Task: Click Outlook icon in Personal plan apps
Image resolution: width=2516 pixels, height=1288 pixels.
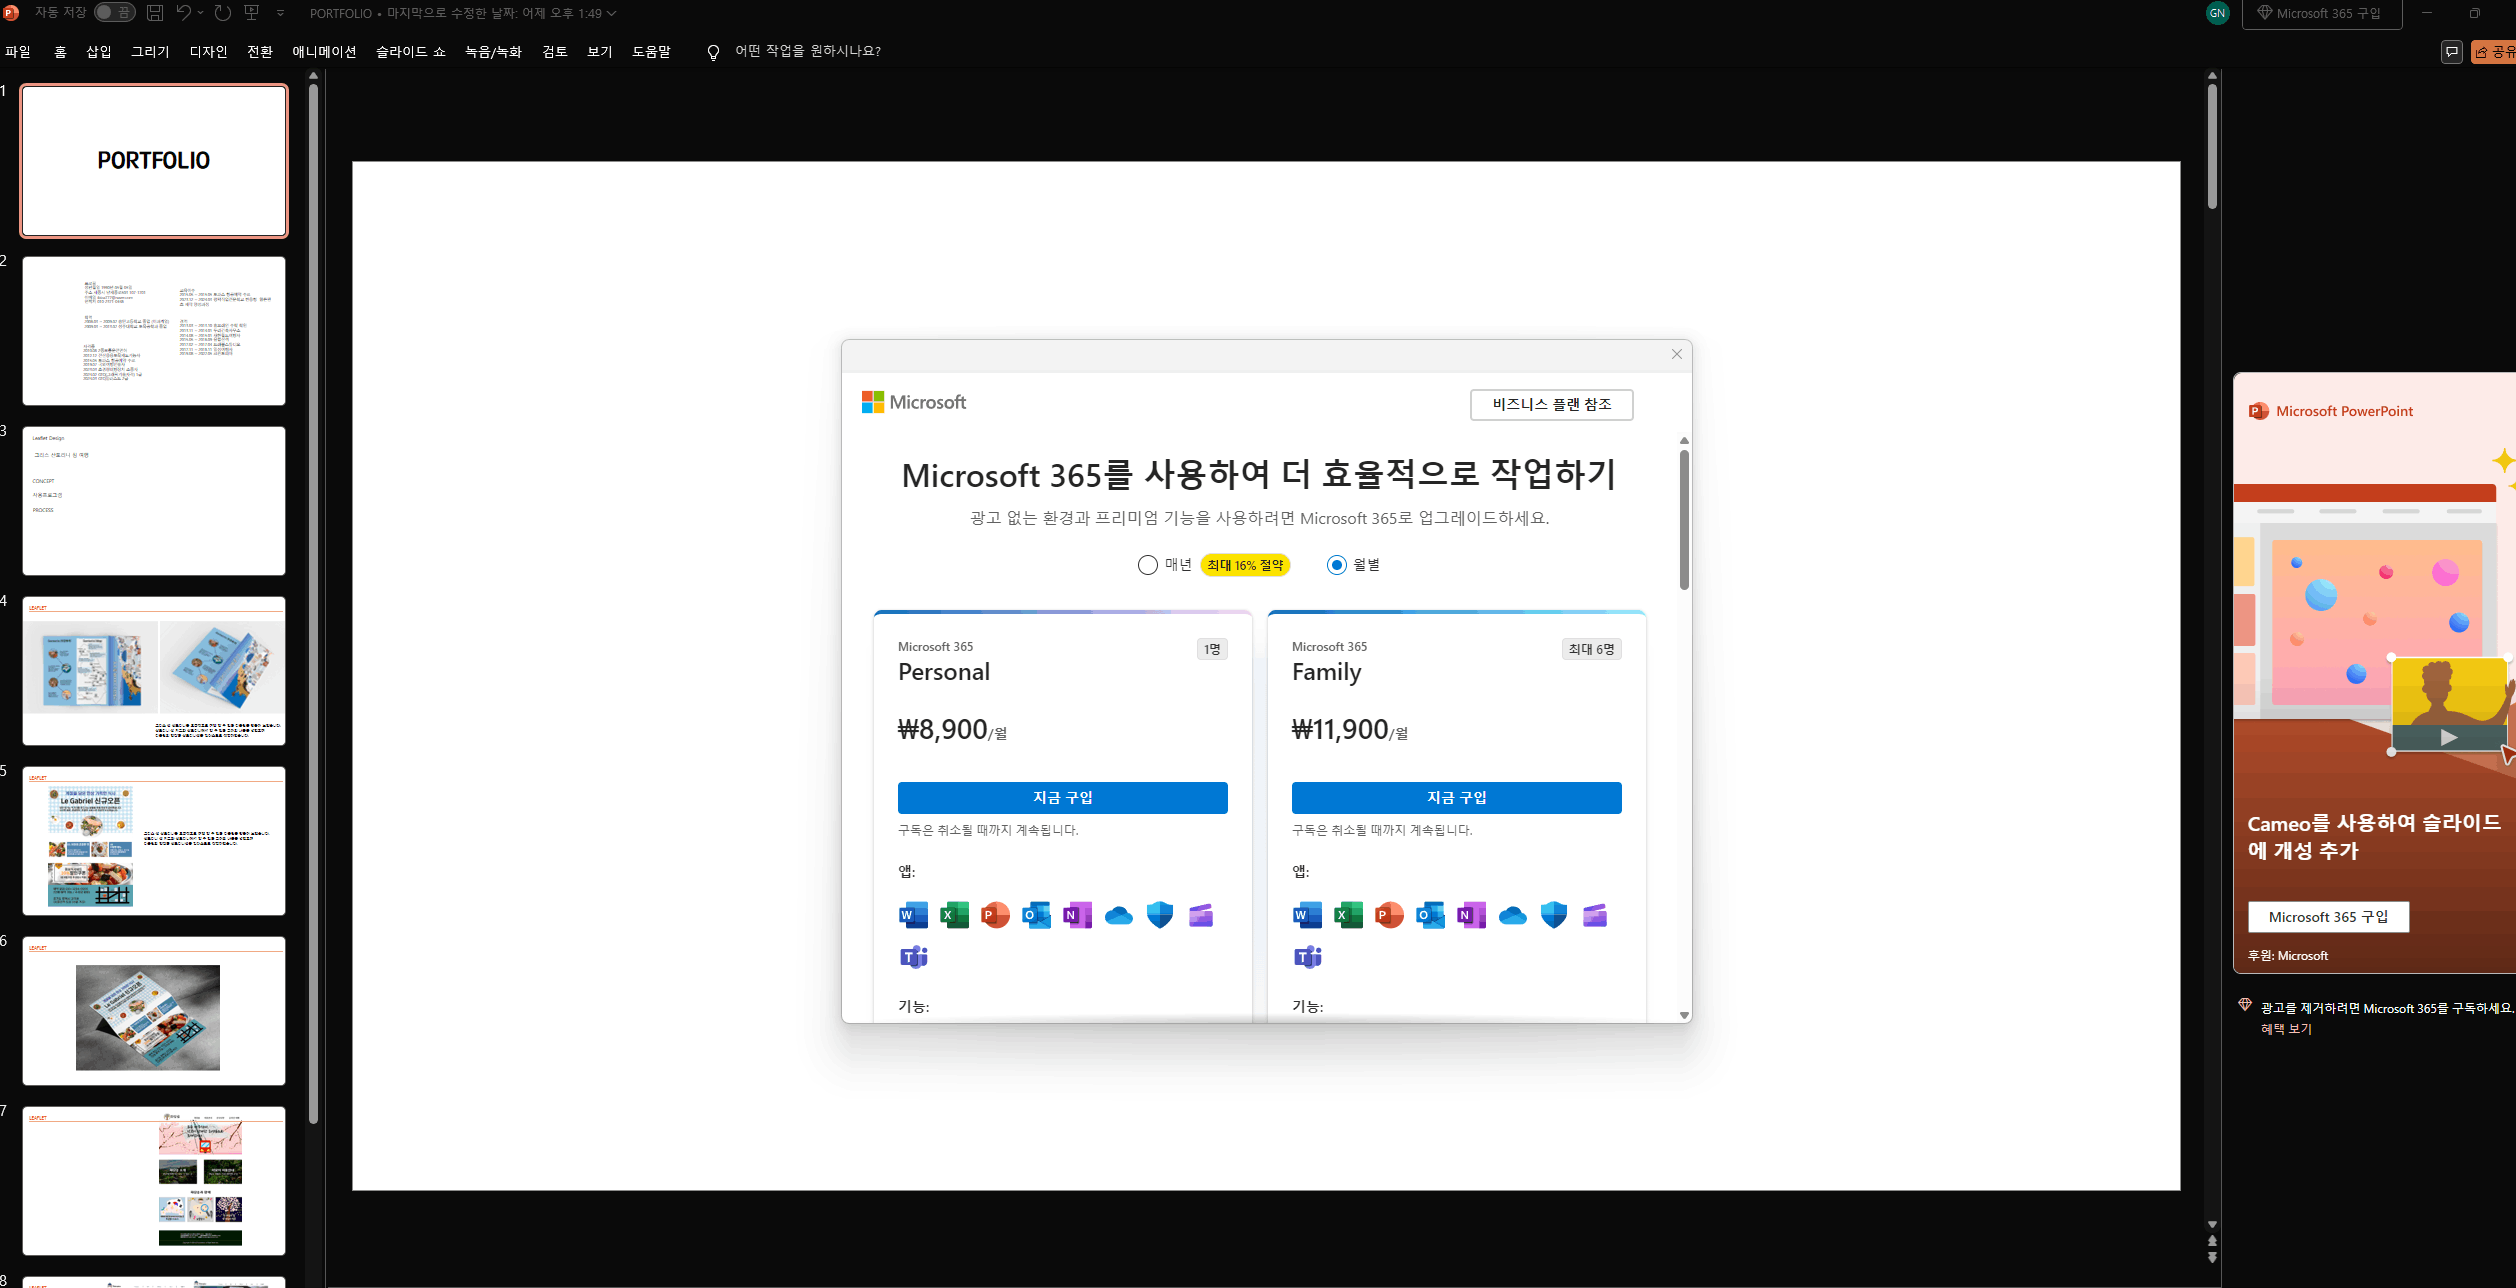Action: pyautogui.click(x=1036, y=915)
